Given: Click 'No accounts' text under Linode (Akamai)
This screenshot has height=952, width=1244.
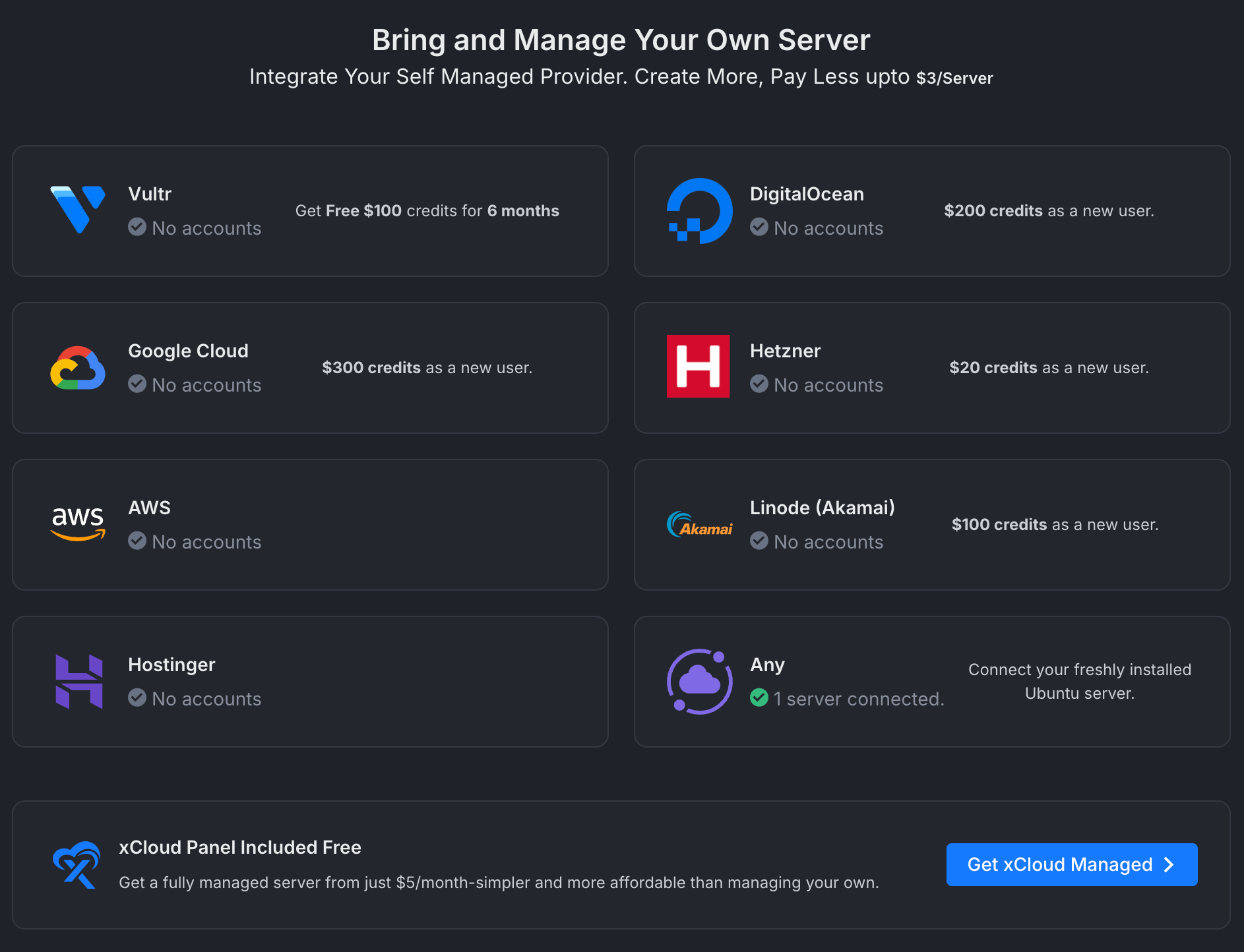Looking at the screenshot, I should [828, 542].
